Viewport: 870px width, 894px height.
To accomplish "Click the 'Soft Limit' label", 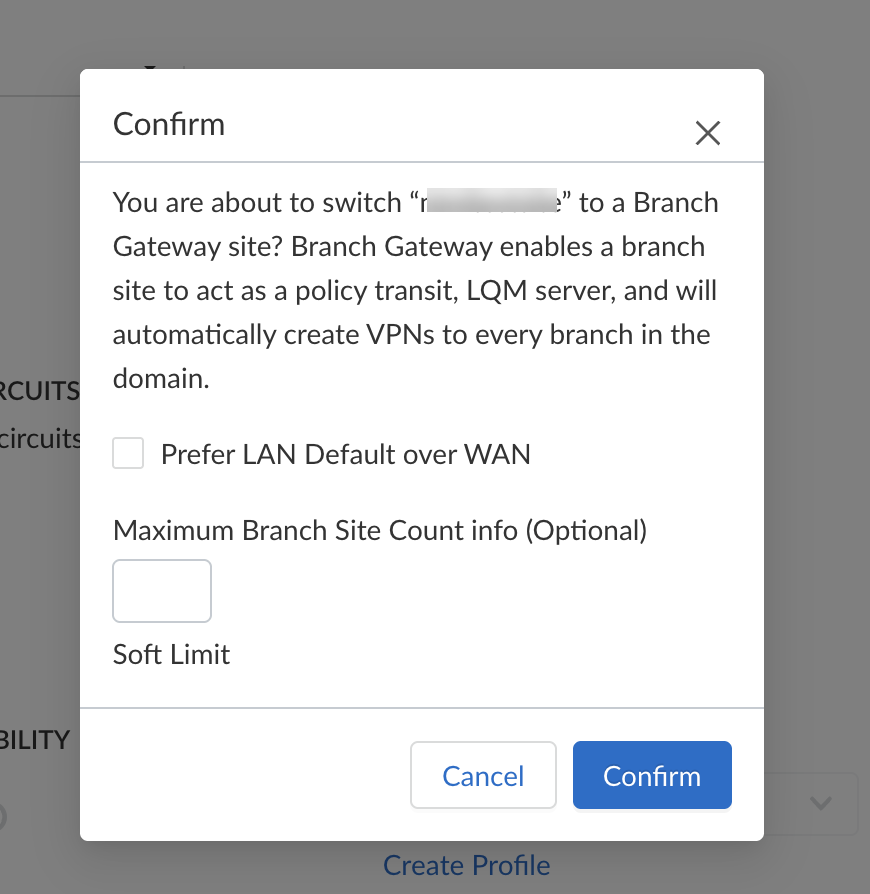I will click(x=172, y=654).
